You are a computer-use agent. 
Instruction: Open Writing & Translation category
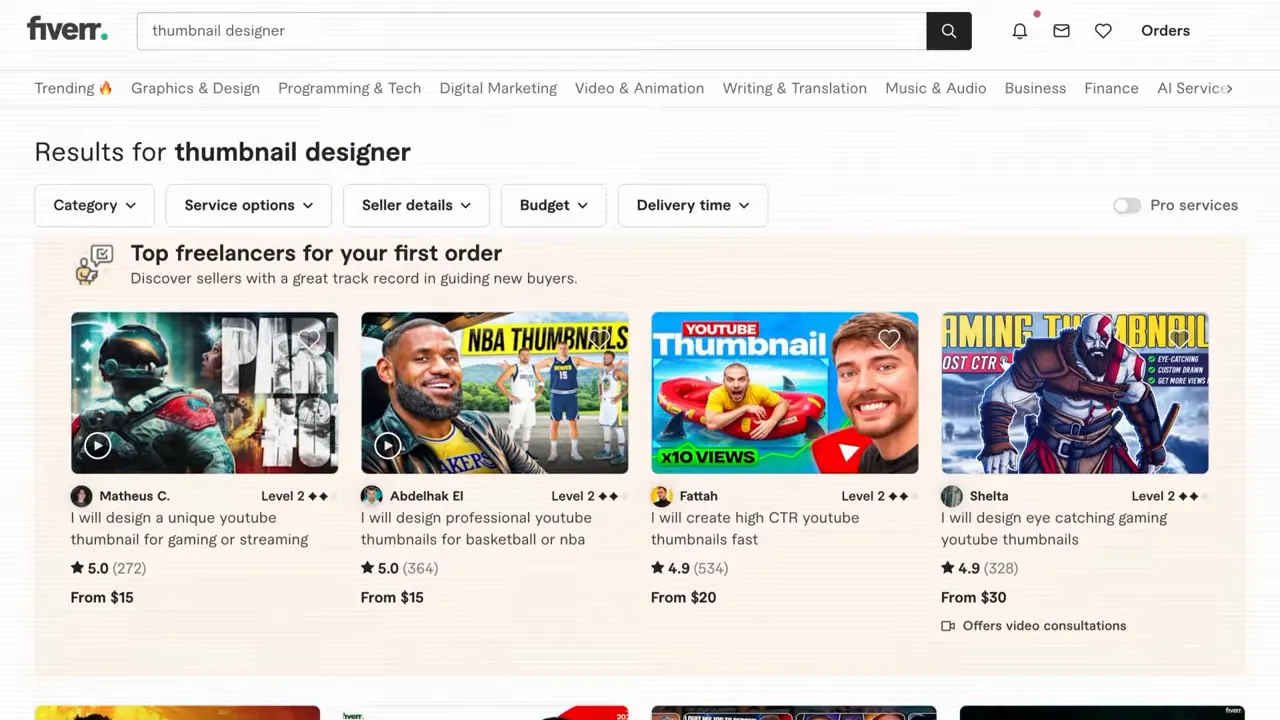(x=794, y=88)
